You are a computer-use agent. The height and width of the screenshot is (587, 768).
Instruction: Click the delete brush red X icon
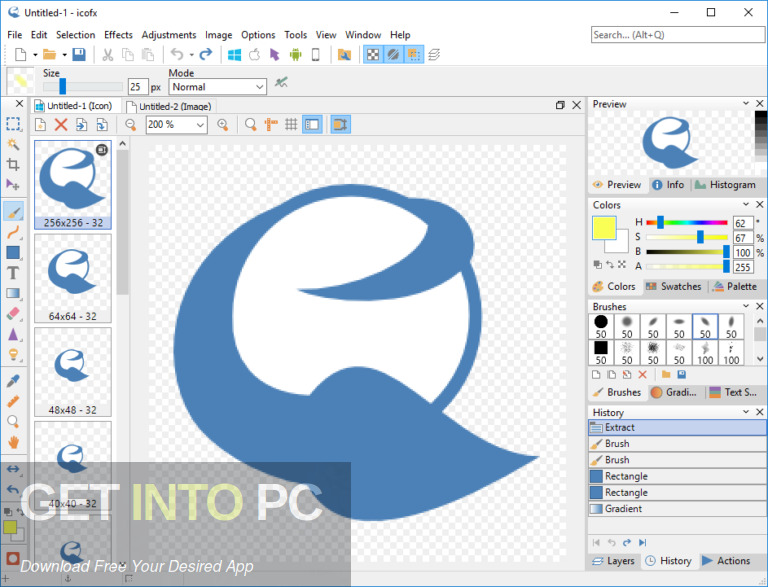643,375
